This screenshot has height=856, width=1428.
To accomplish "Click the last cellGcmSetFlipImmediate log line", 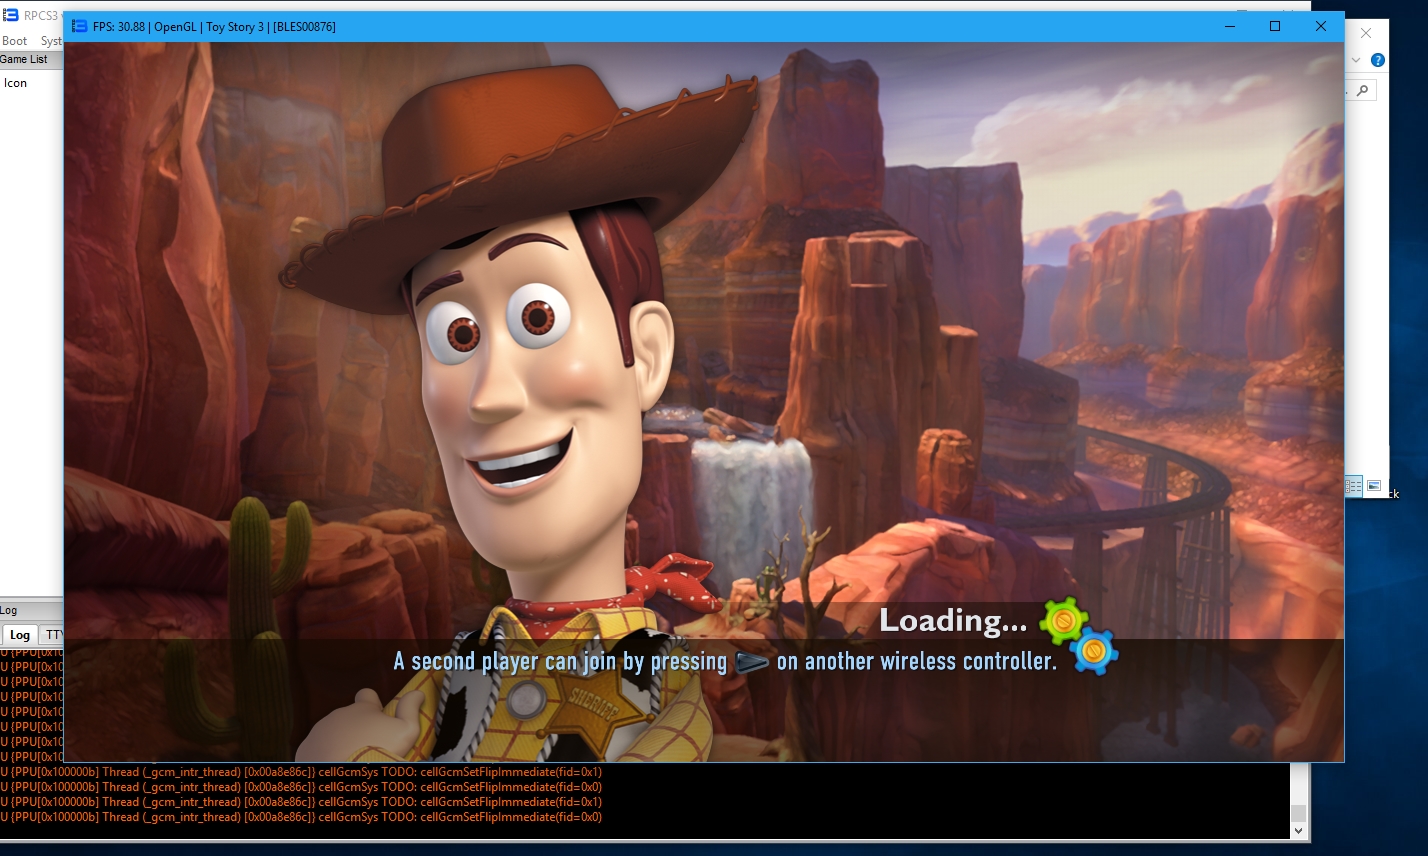I will coord(300,817).
